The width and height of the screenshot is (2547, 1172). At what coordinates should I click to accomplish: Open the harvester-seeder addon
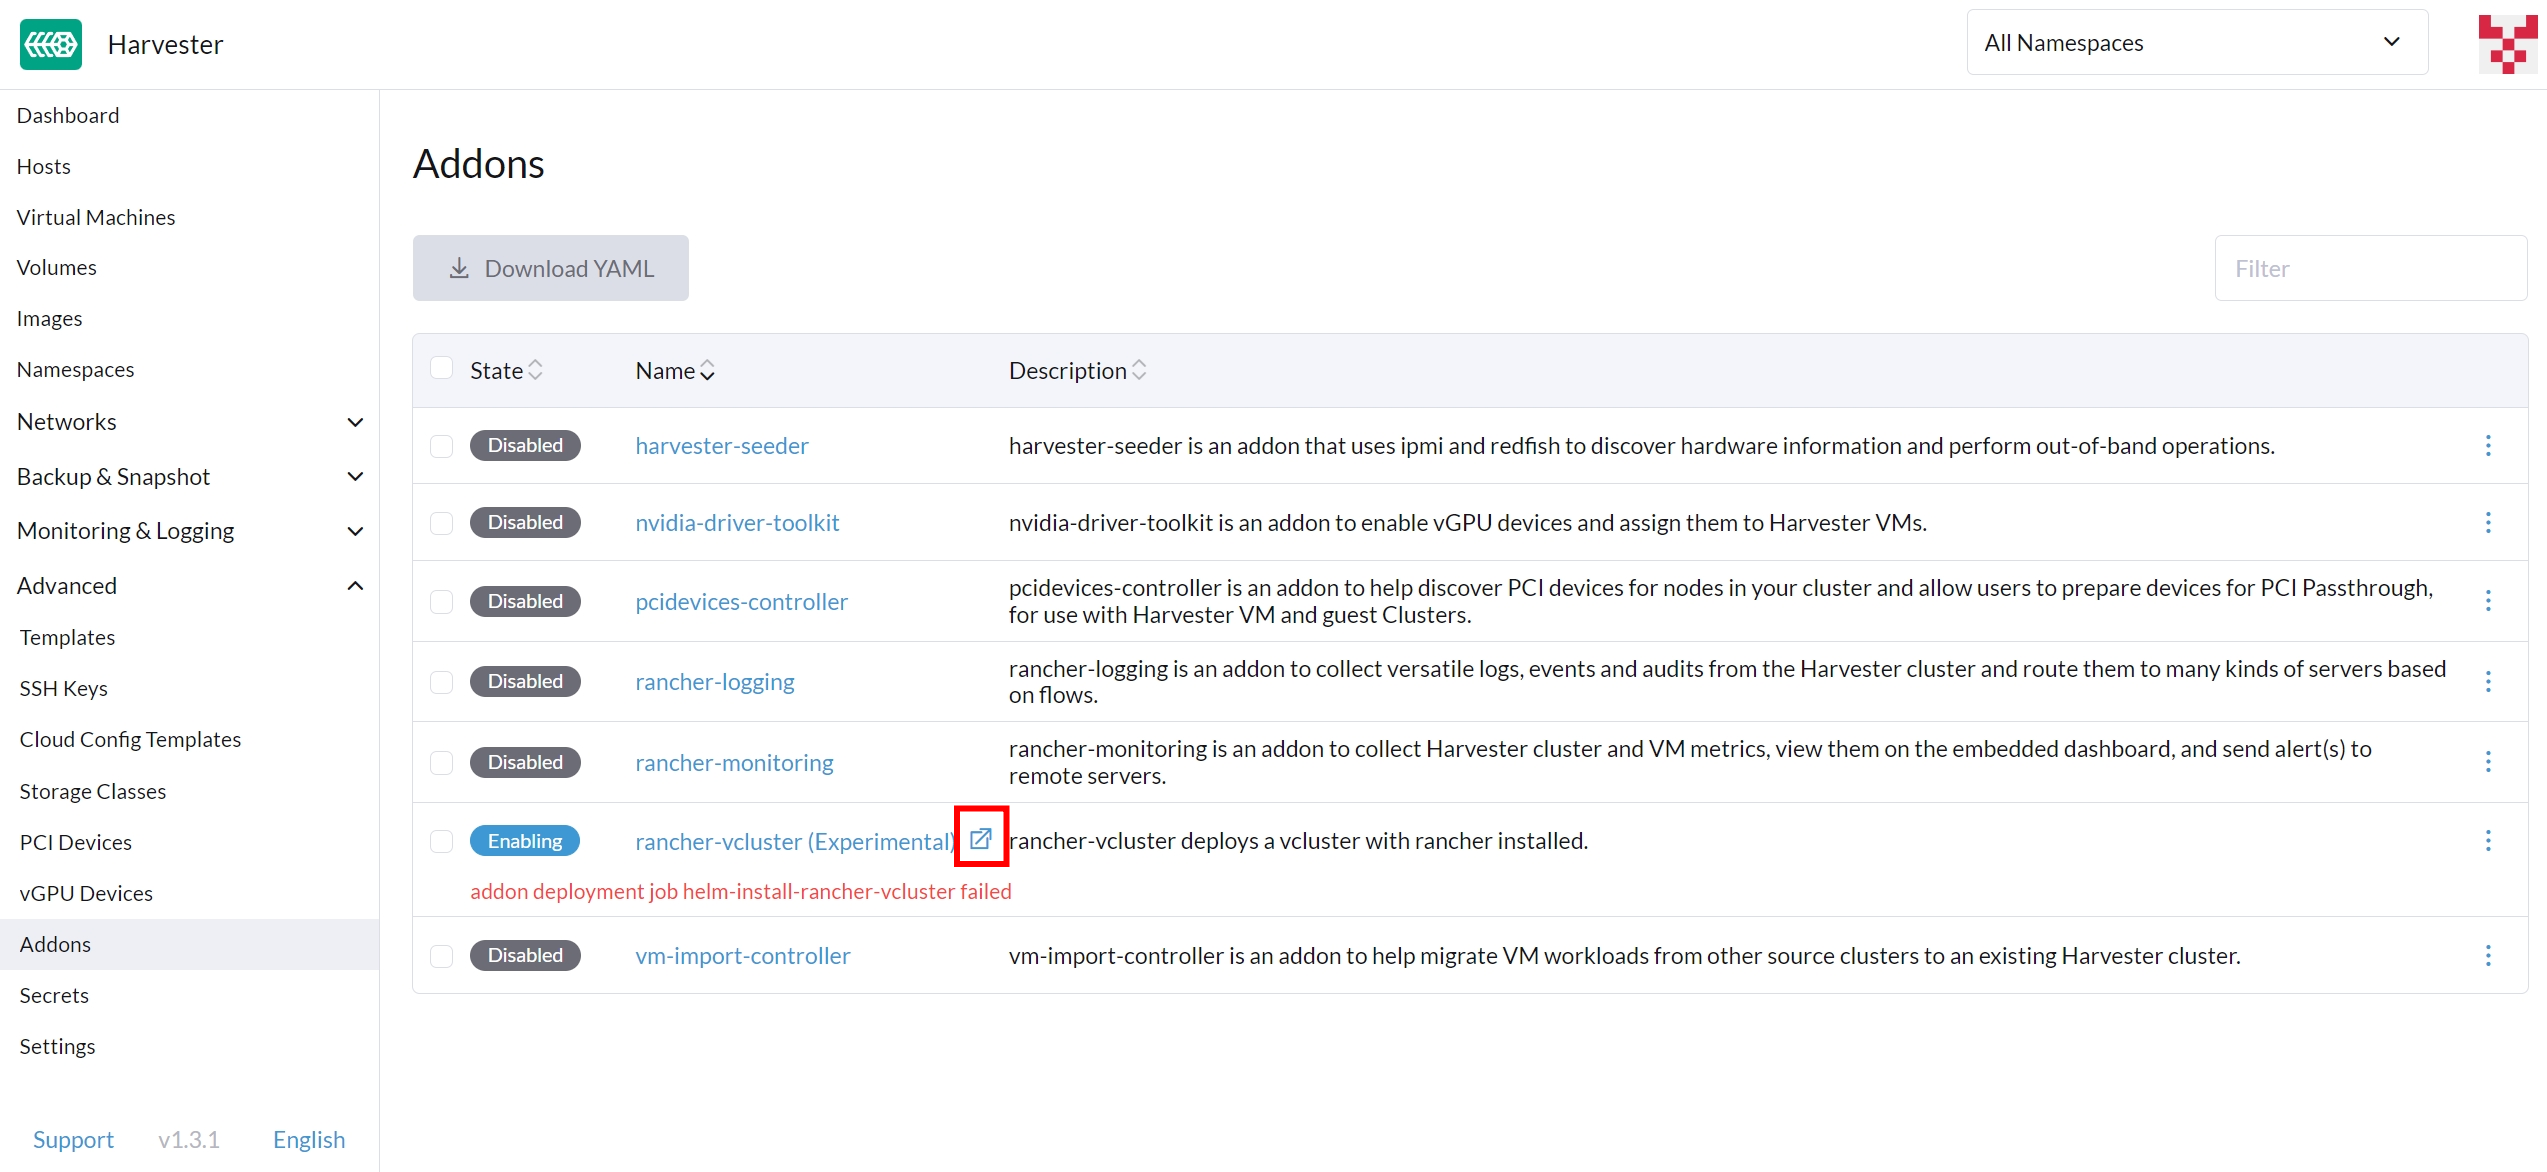point(722,446)
